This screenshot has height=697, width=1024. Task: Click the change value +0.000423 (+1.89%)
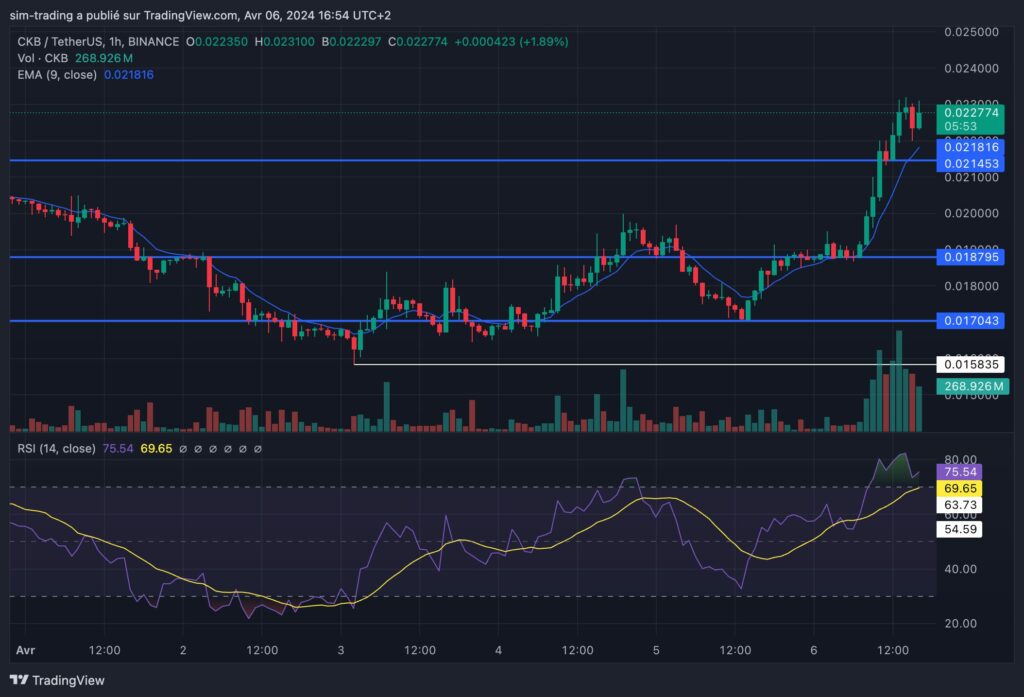coord(511,42)
